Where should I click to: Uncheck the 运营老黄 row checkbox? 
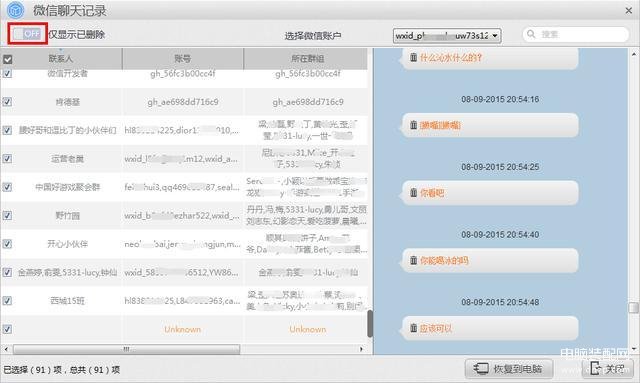(x=7, y=158)
